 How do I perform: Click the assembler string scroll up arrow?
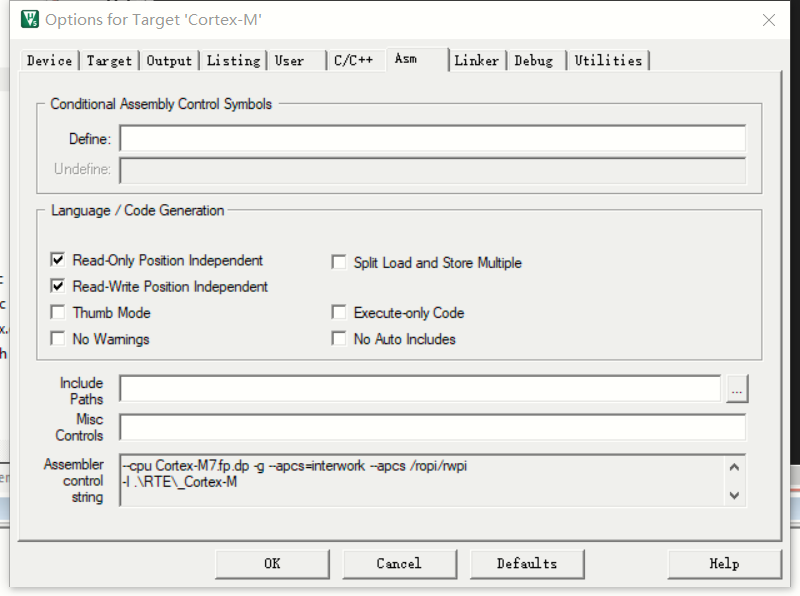point(735,467)
